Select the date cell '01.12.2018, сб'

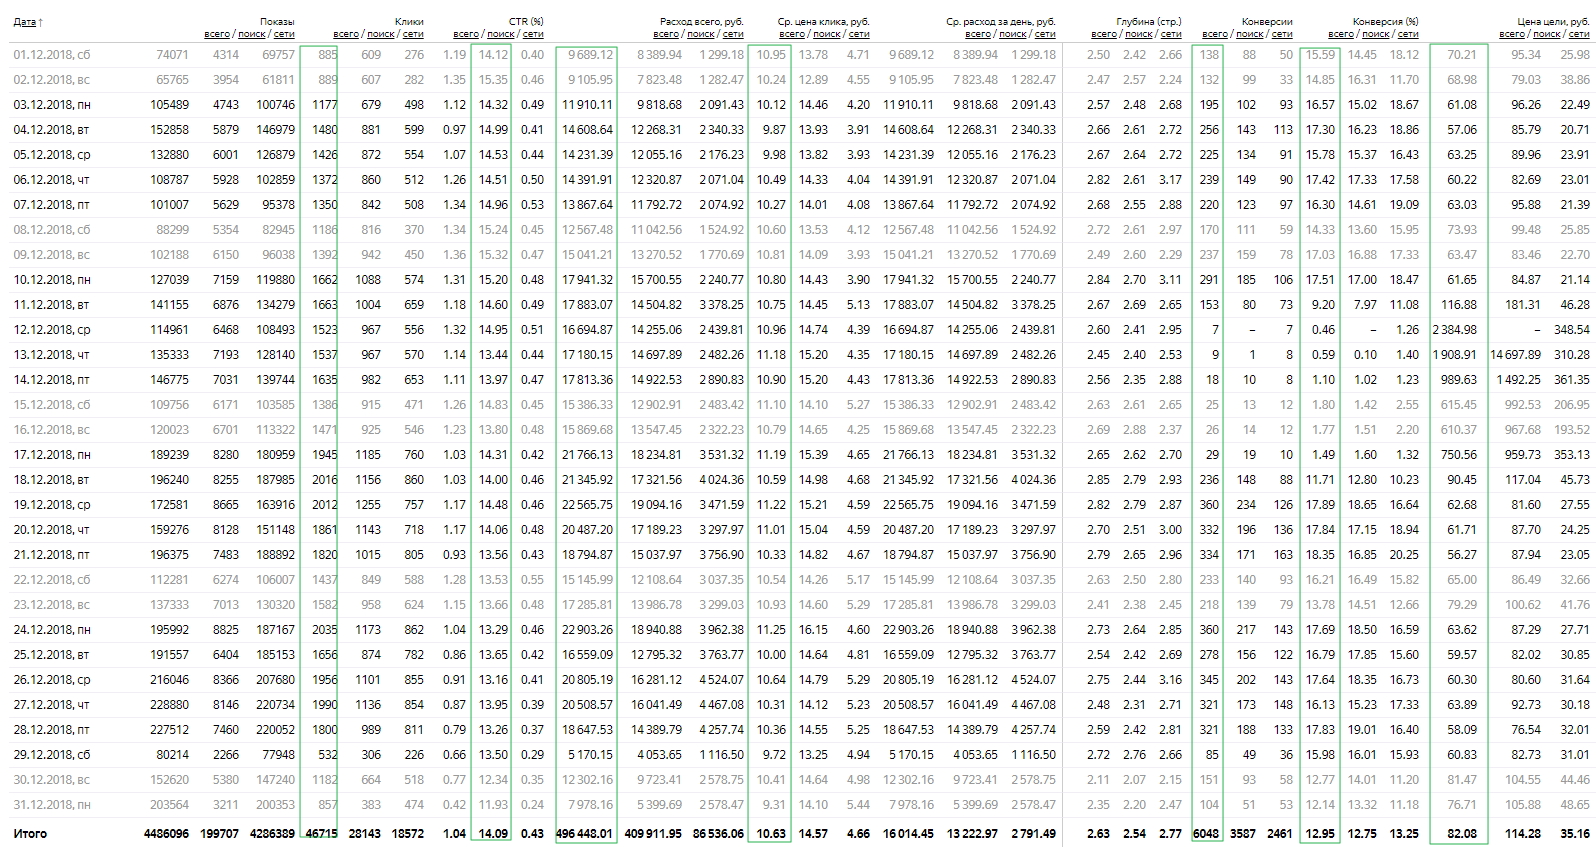click(52, 55)
